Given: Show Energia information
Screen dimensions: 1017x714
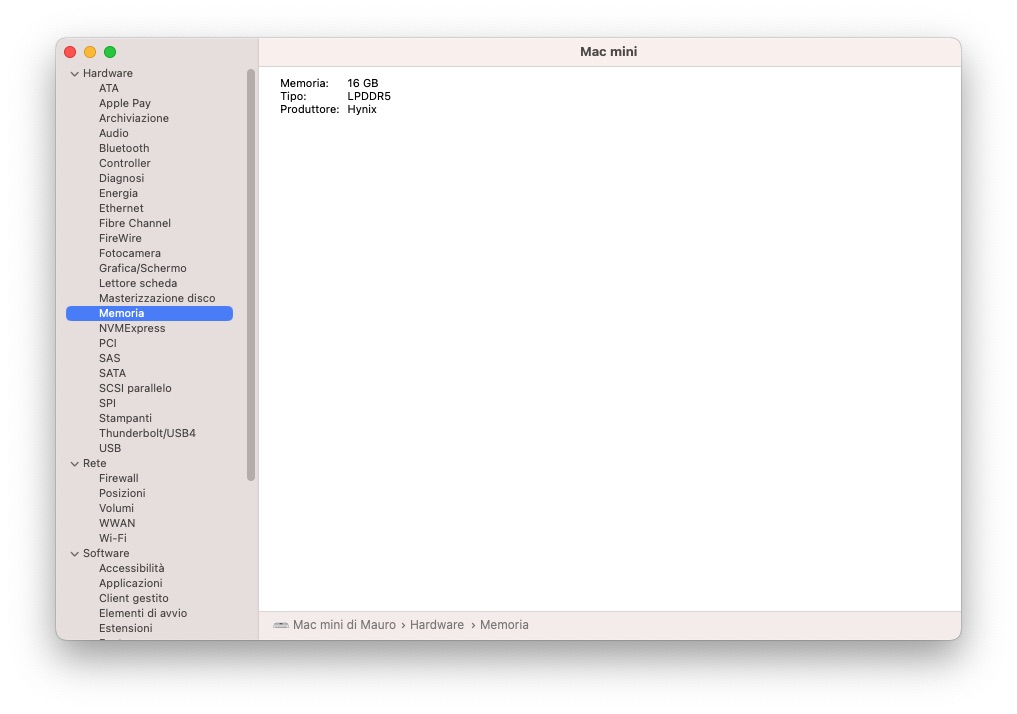Looking at the screenshot, I should tap(118, 193).
